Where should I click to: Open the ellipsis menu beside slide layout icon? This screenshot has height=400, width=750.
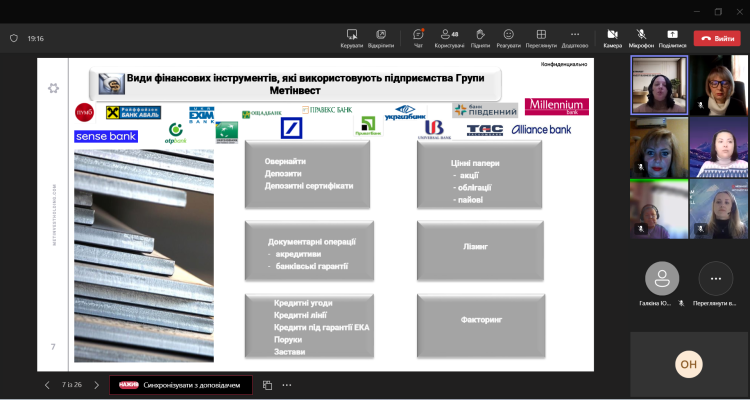(x=287, y=384)
